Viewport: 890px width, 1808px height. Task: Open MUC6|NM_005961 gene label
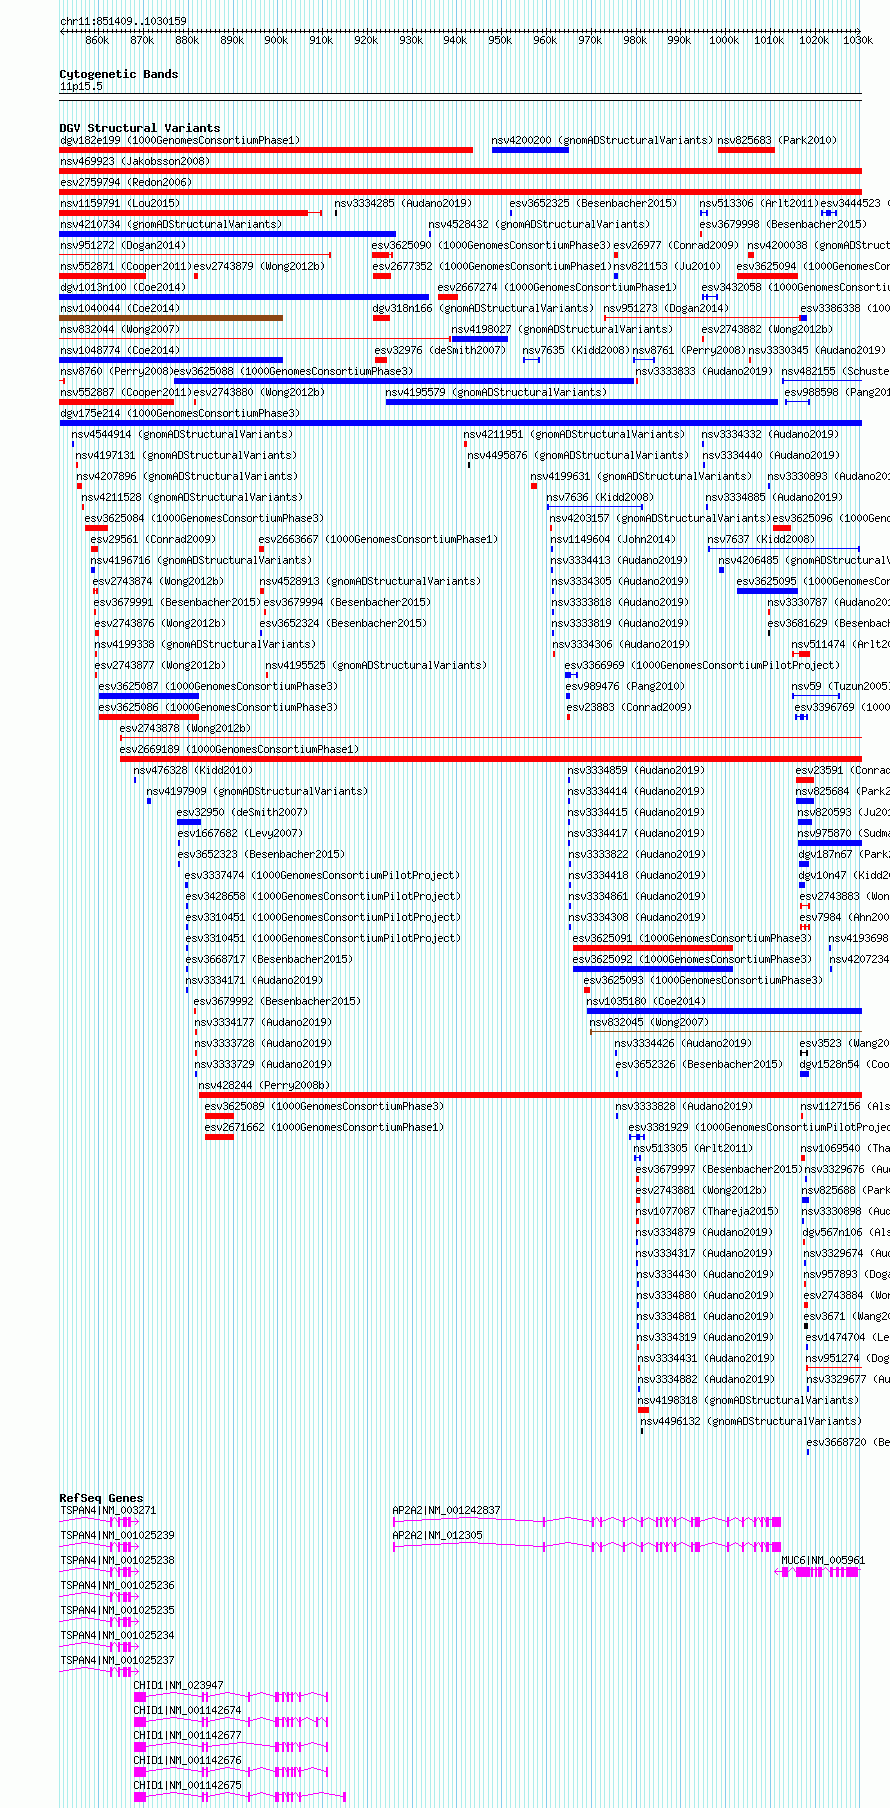click(823, 1560)
